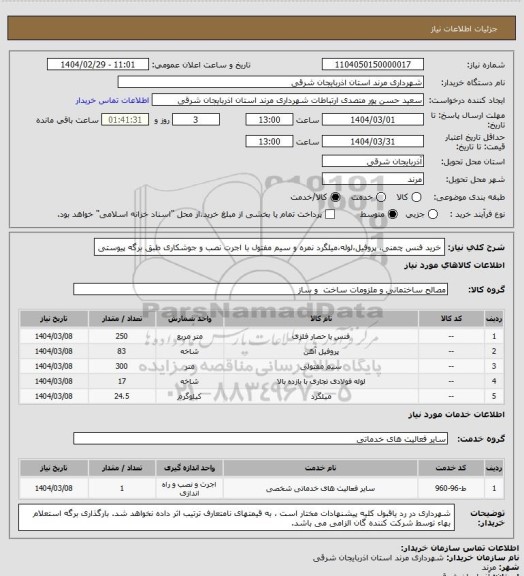This screenshot has width=524, height=576.
Task: Click quantity 24.5 in the goods table
Action: (x=122, y=396)
